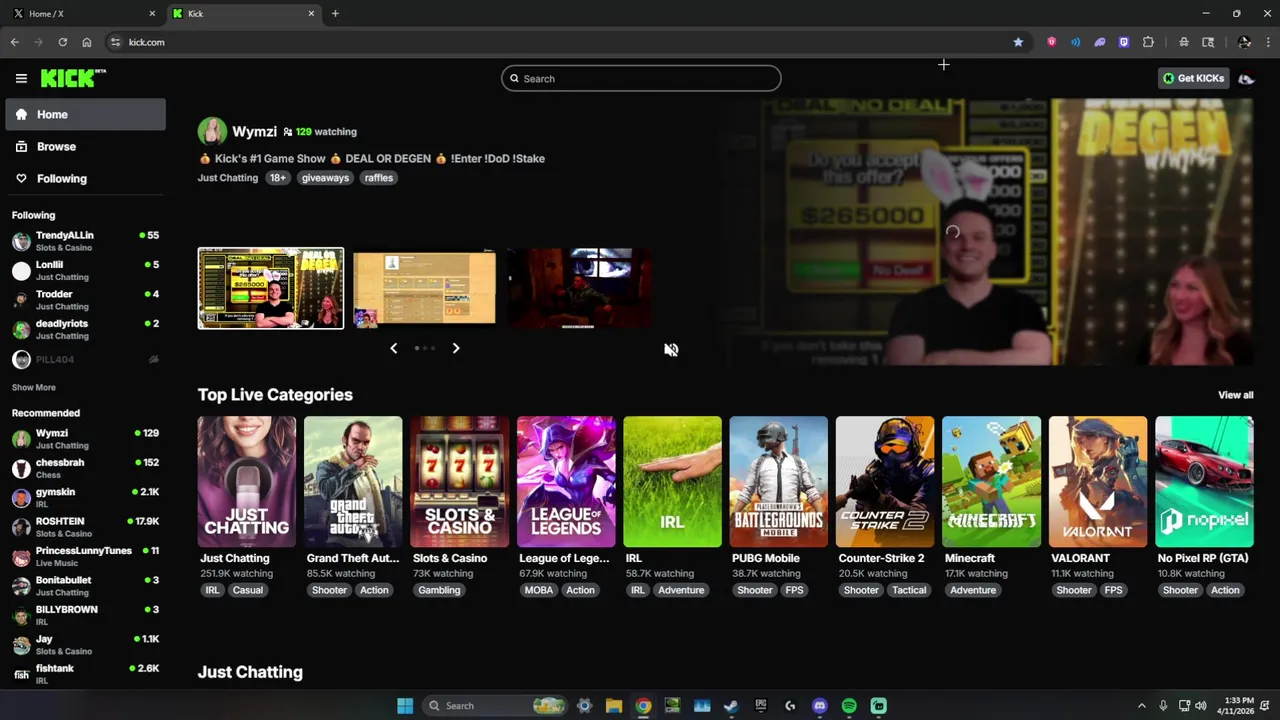1280x720 pixels.
Task: Open Spotify from the taskbar
Action: 849,706
